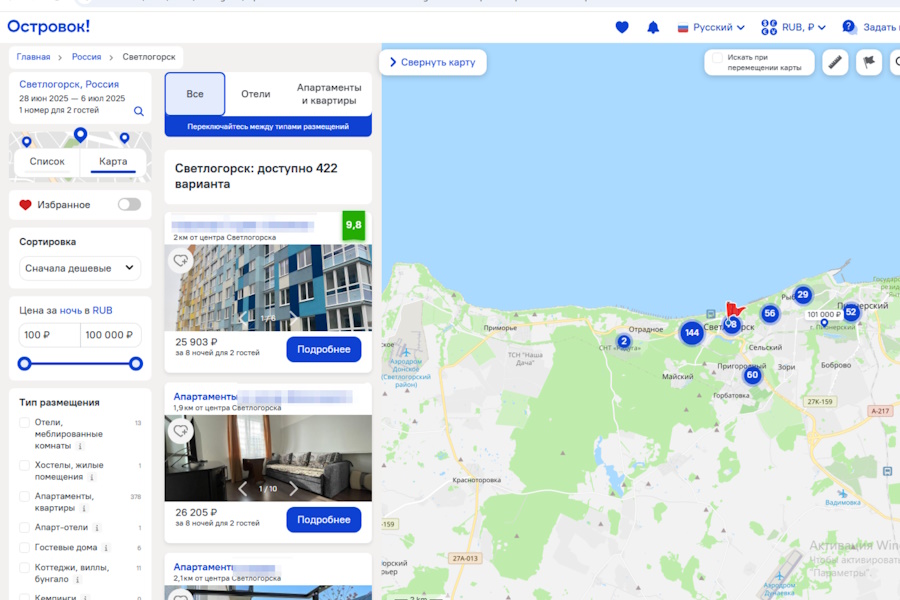This screenshot has height=600, width=900.
Task: Open notifications bell in the header
Action: (653, 27)
